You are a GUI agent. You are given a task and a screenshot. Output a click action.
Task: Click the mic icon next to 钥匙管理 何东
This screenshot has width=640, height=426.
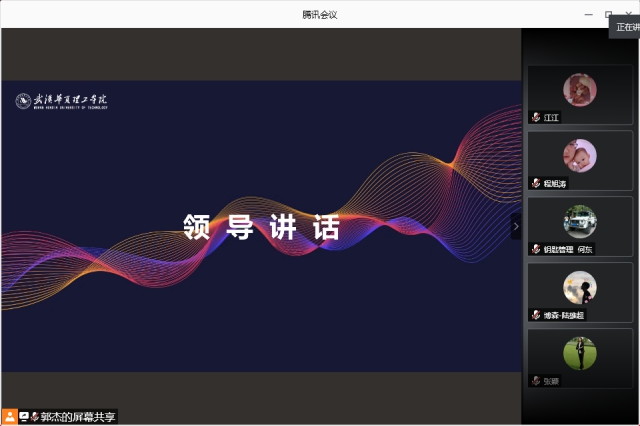[536, 249]
